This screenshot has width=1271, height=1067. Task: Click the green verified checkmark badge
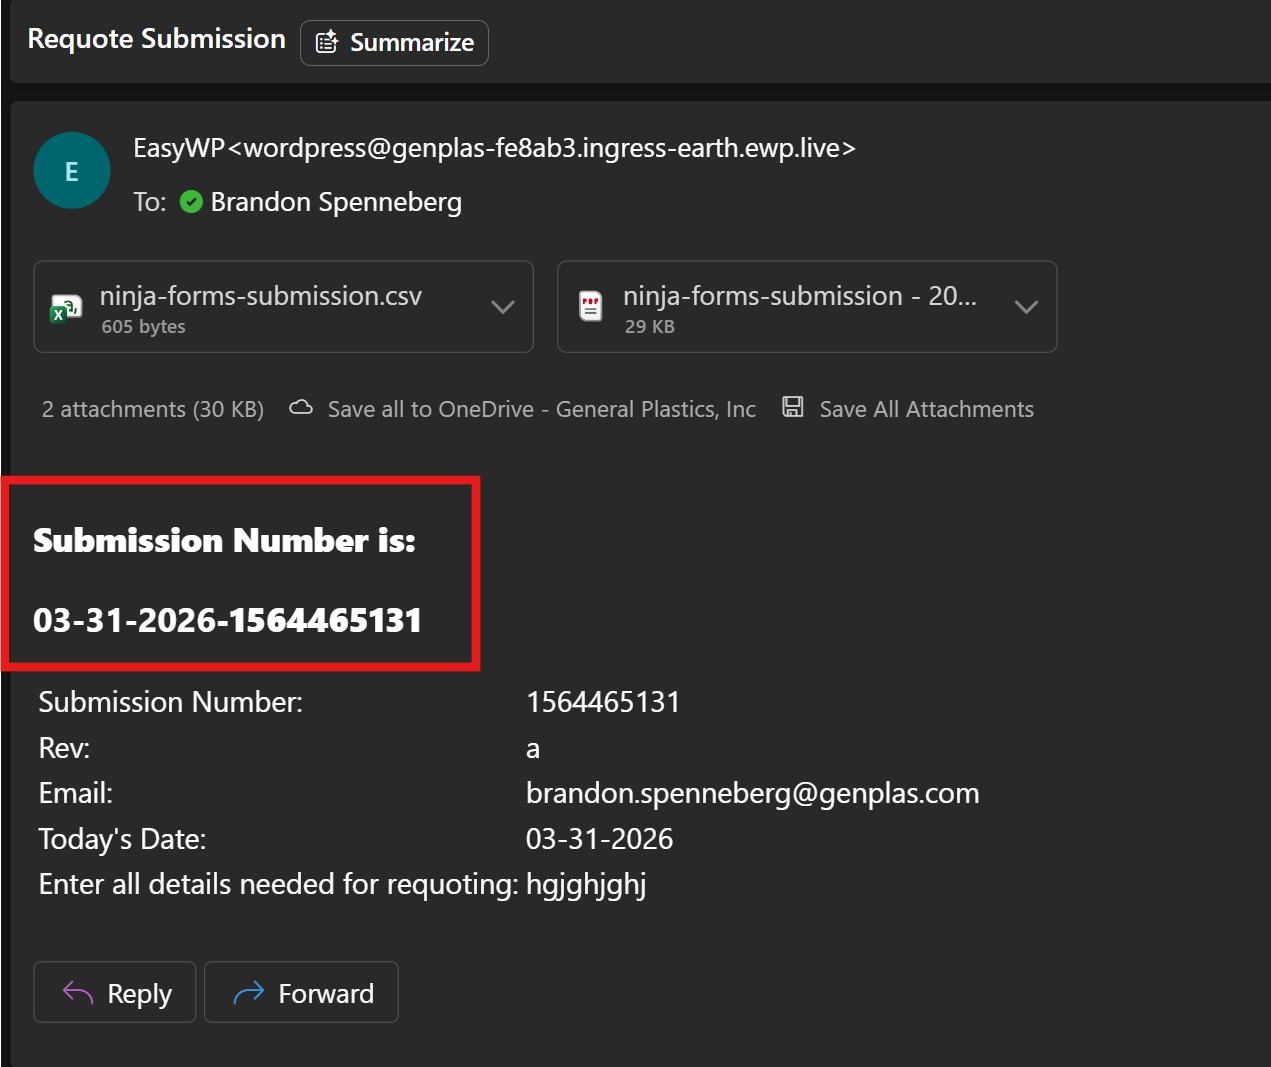tap(191, 202)
